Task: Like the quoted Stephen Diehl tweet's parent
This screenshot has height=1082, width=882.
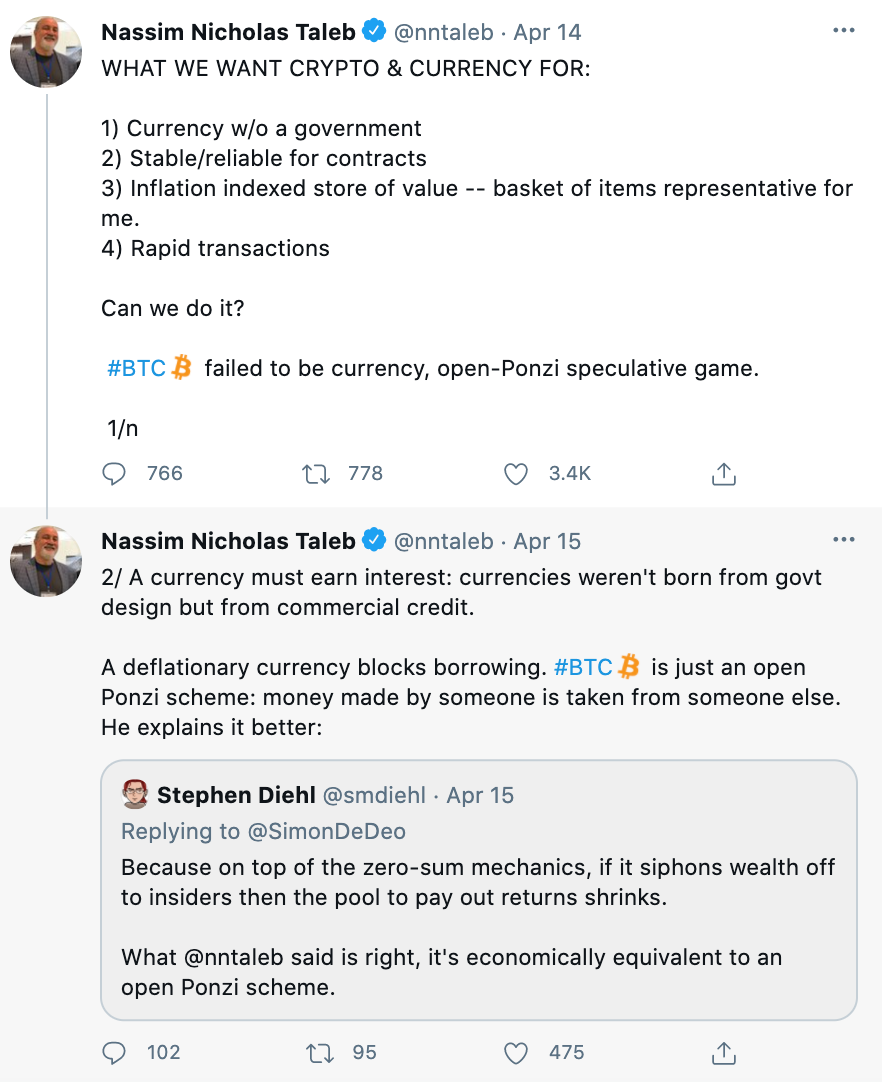Action: (516, 1052)
